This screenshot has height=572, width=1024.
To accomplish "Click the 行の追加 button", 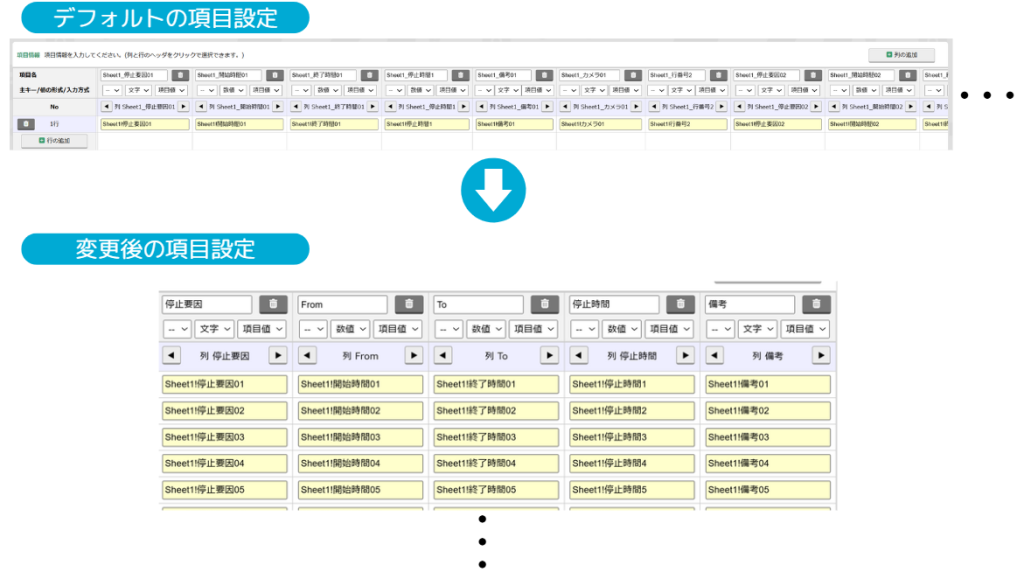I will point(54,141).
